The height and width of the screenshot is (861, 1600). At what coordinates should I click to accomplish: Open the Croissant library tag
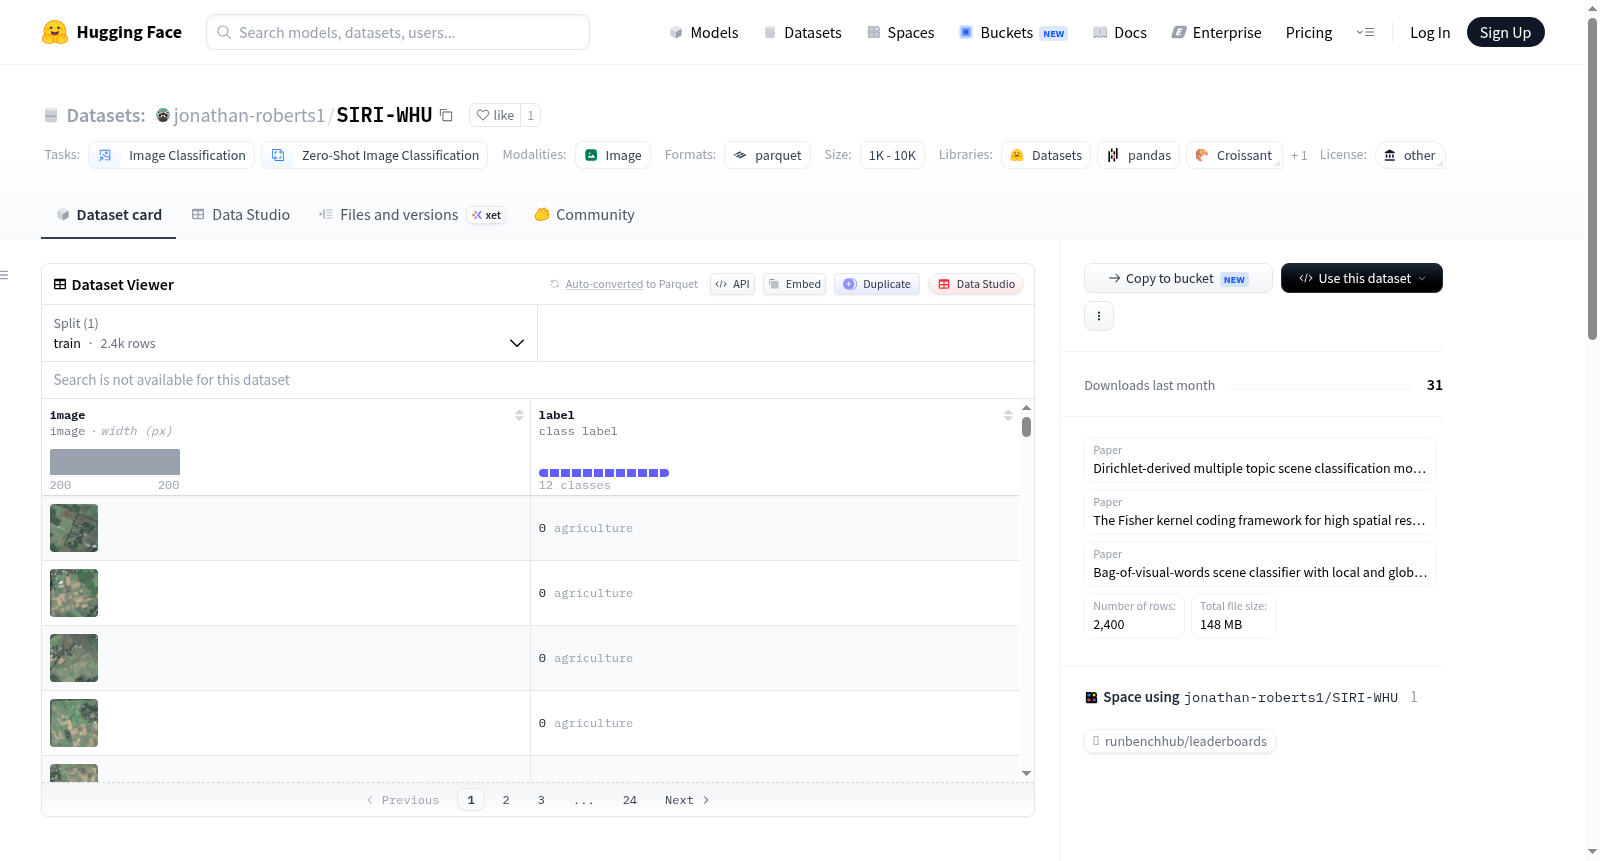1234,155
